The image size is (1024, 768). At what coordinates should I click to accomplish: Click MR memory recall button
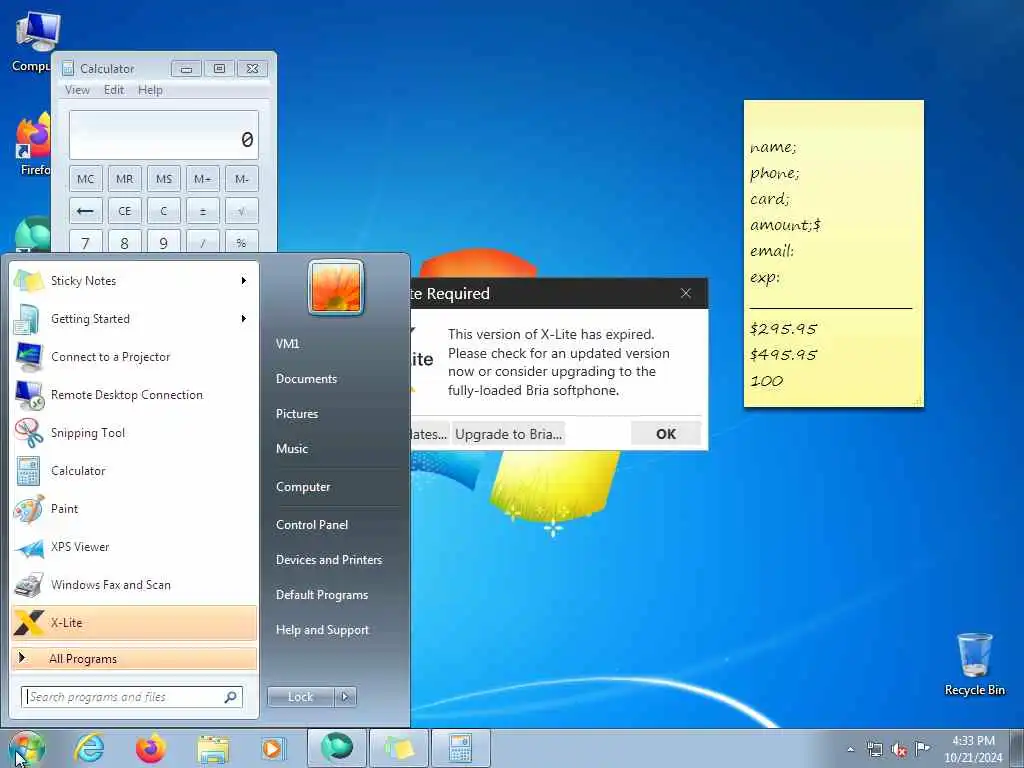click(125, 178)
